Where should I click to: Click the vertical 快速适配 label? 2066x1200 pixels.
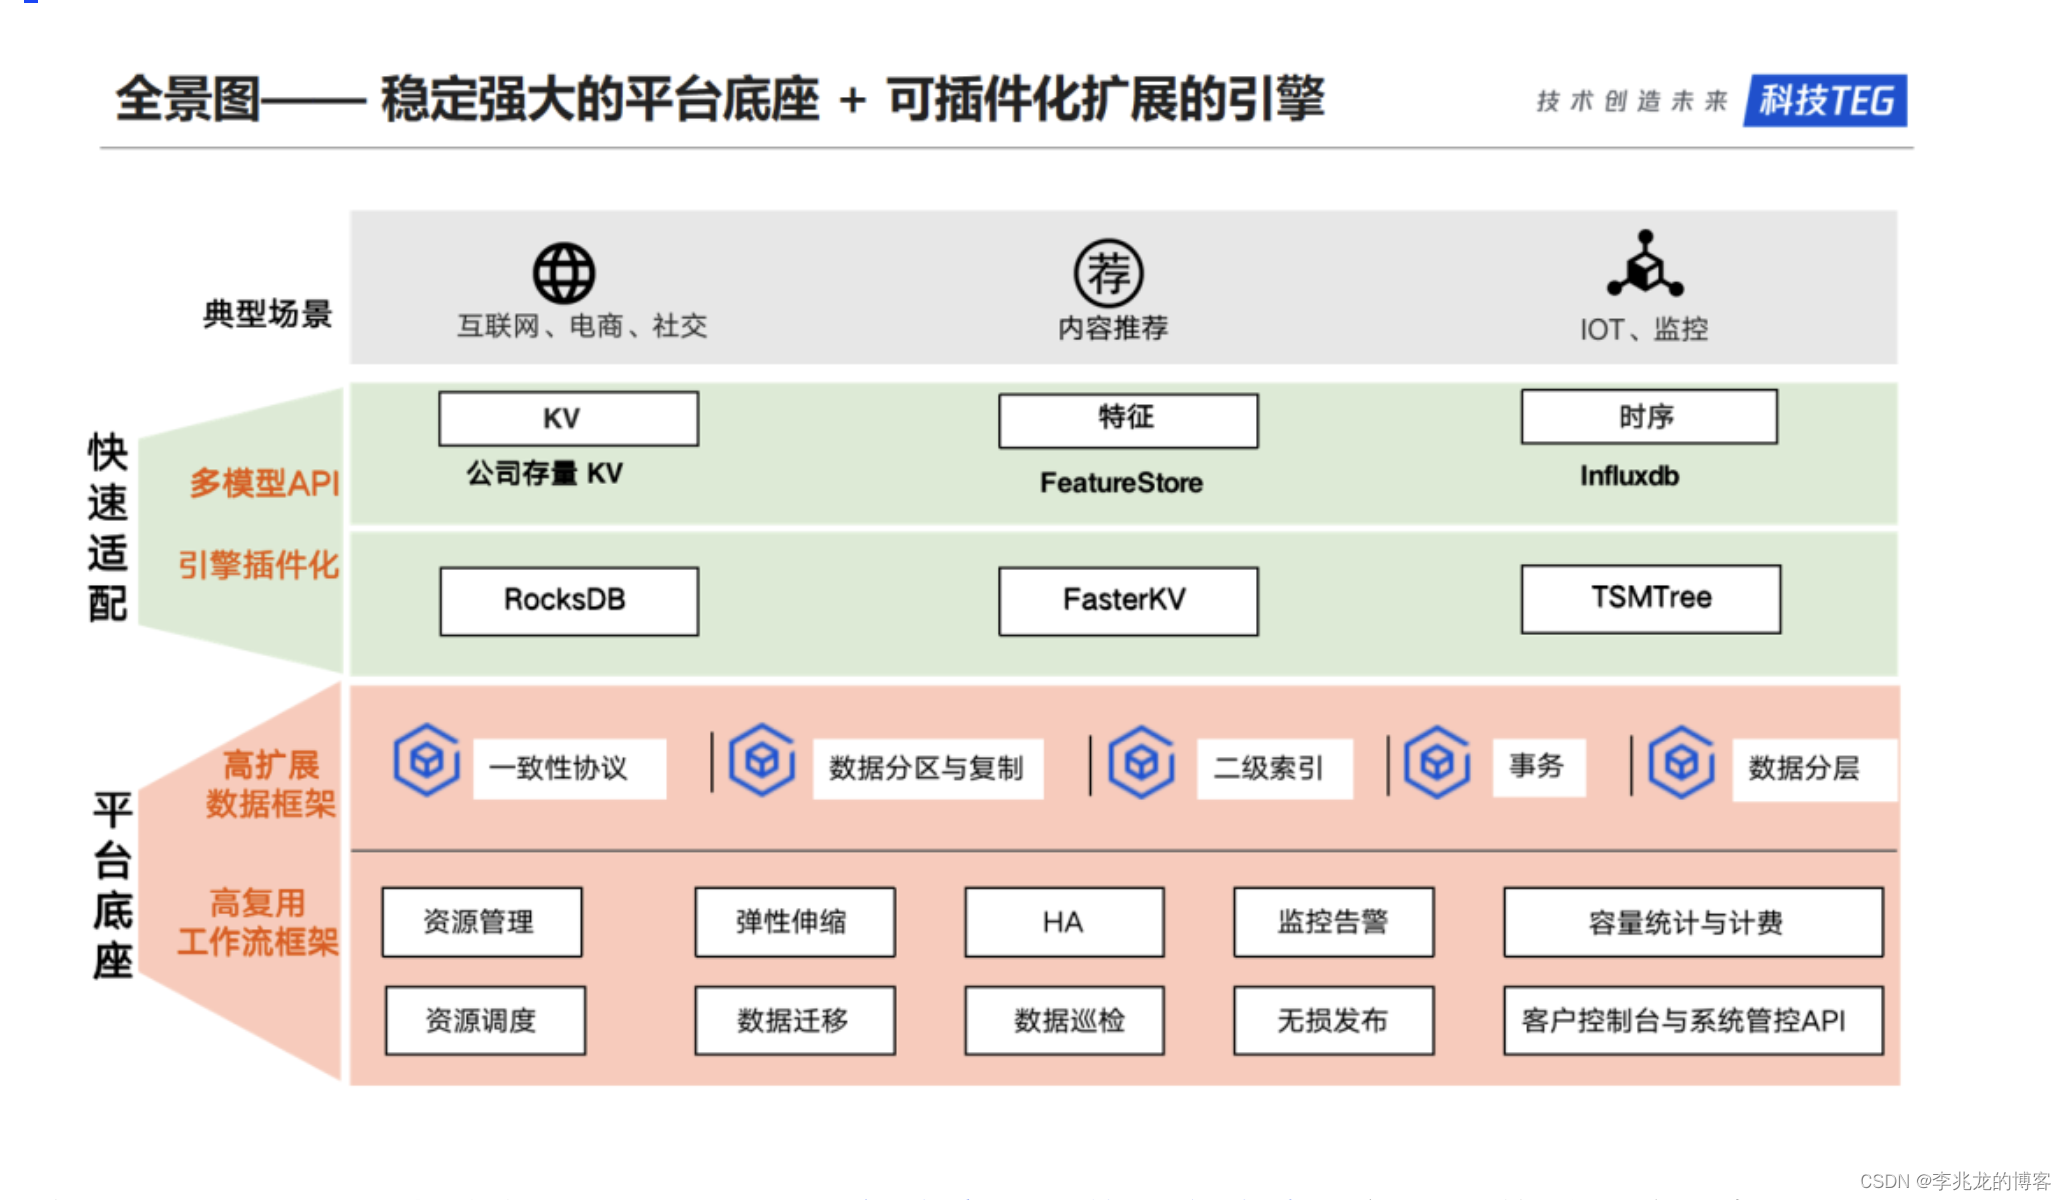tap(108, 527)
